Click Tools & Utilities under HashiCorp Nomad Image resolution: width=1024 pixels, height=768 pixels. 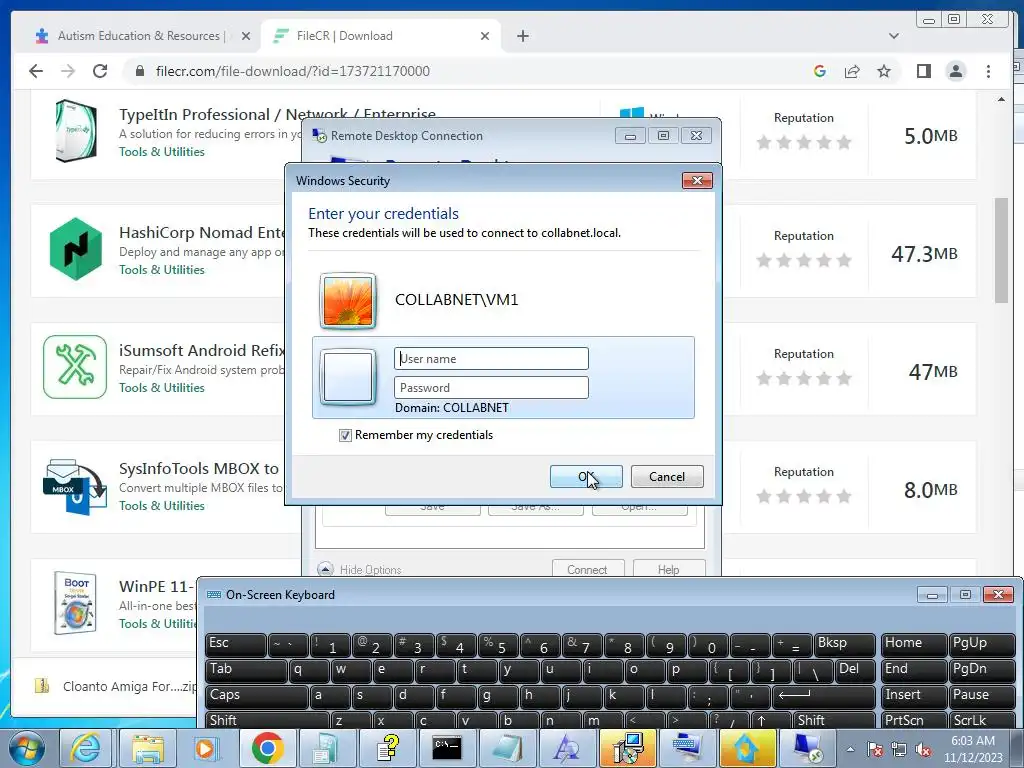(x=161, y=270)
